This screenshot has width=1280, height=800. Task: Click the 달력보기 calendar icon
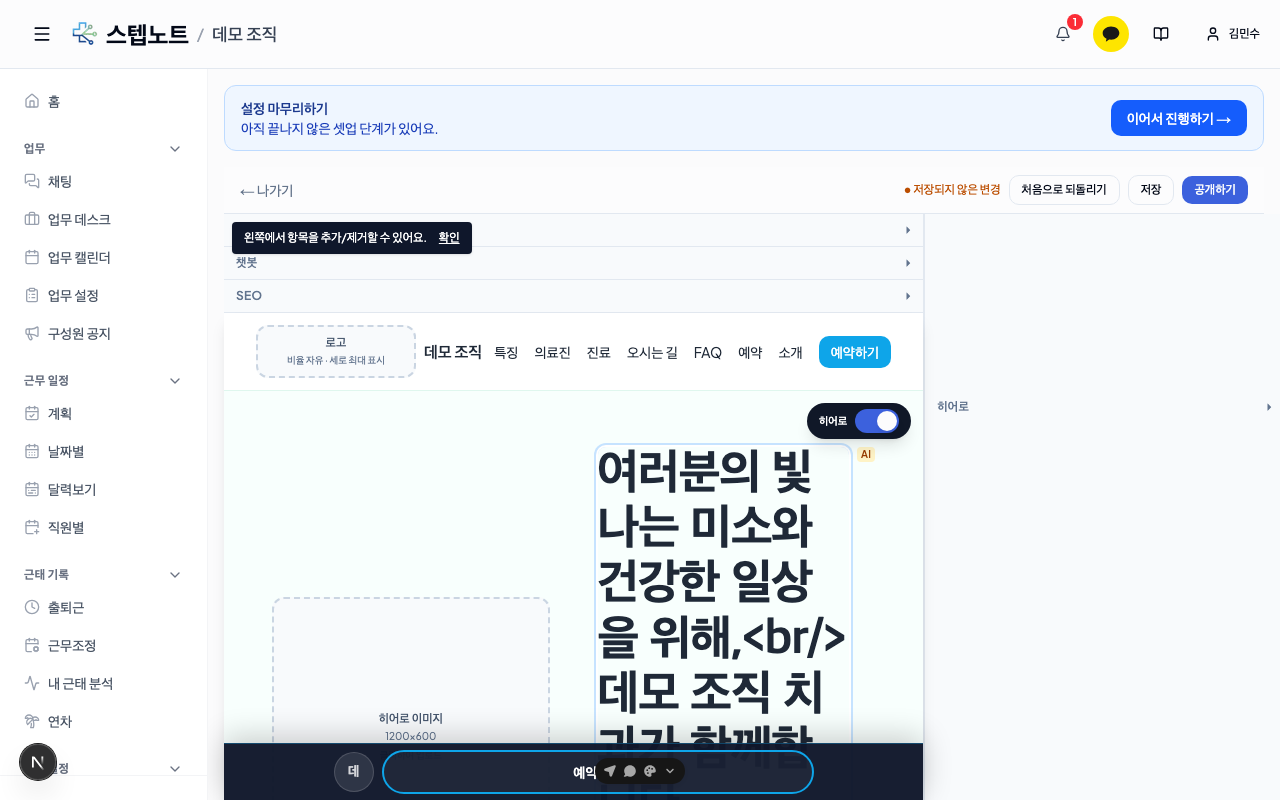[32, 489]
